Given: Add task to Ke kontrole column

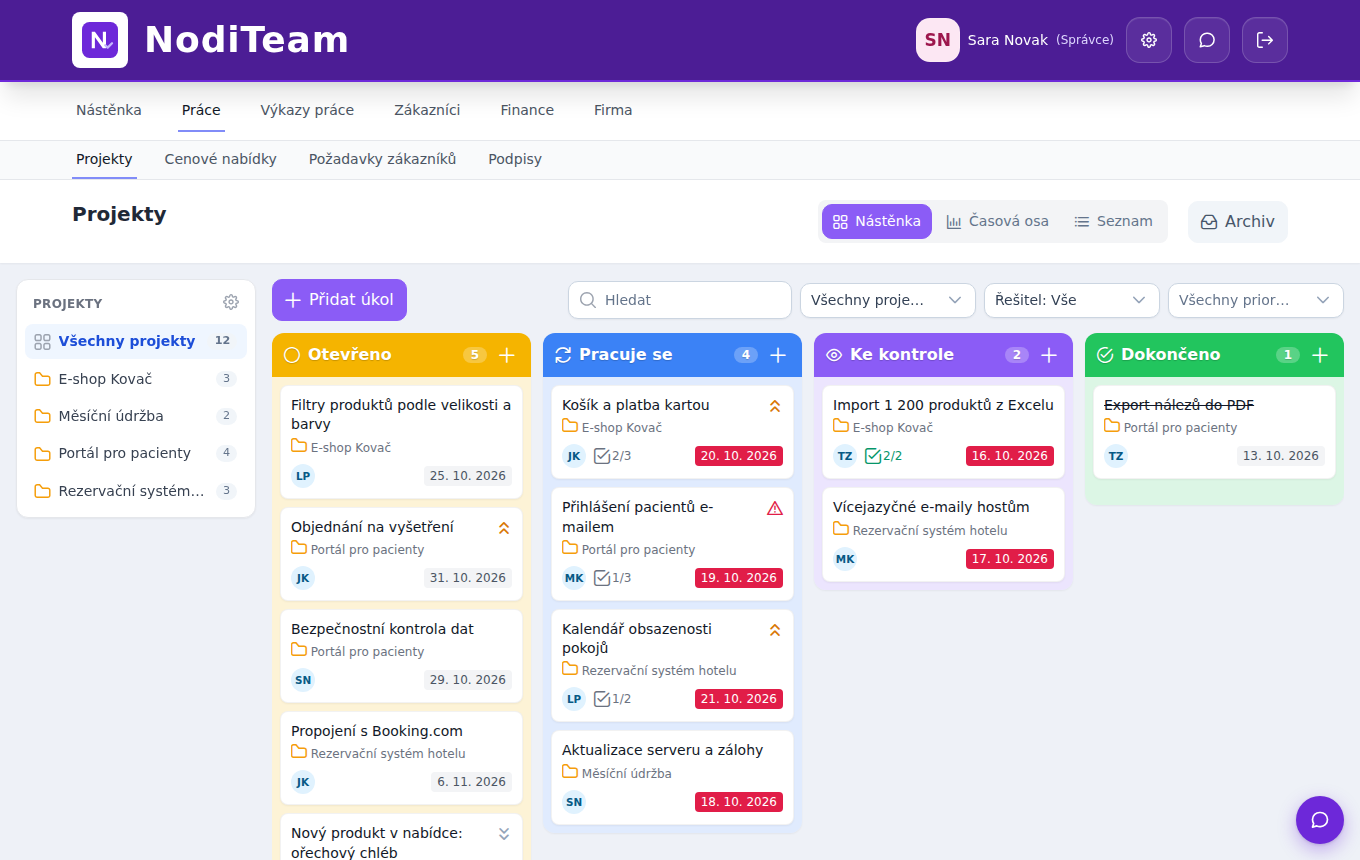Looking at the screenshot, I should pos(1049,355).
